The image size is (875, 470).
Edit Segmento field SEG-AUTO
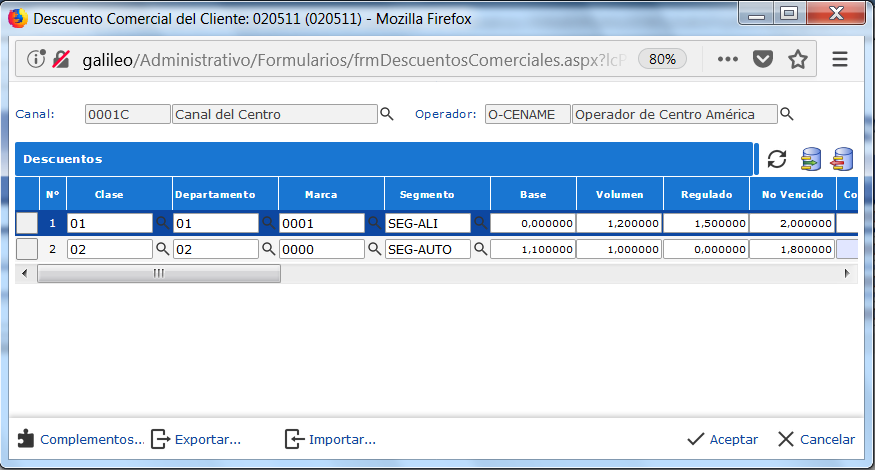[428, 249]
